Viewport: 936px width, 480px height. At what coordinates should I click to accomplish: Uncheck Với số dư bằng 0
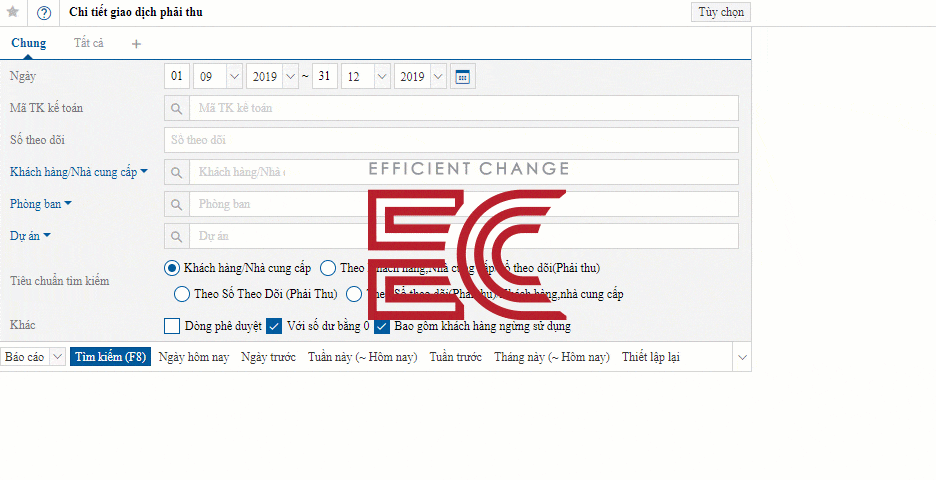(x=274, y=326)
